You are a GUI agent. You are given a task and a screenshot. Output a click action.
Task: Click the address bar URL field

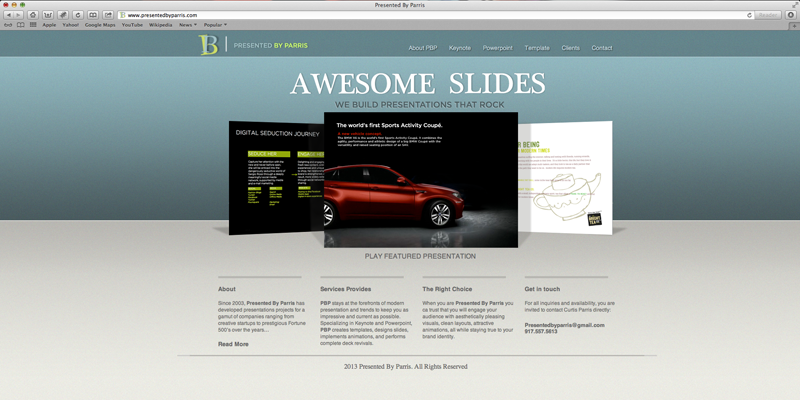[400, 15]
